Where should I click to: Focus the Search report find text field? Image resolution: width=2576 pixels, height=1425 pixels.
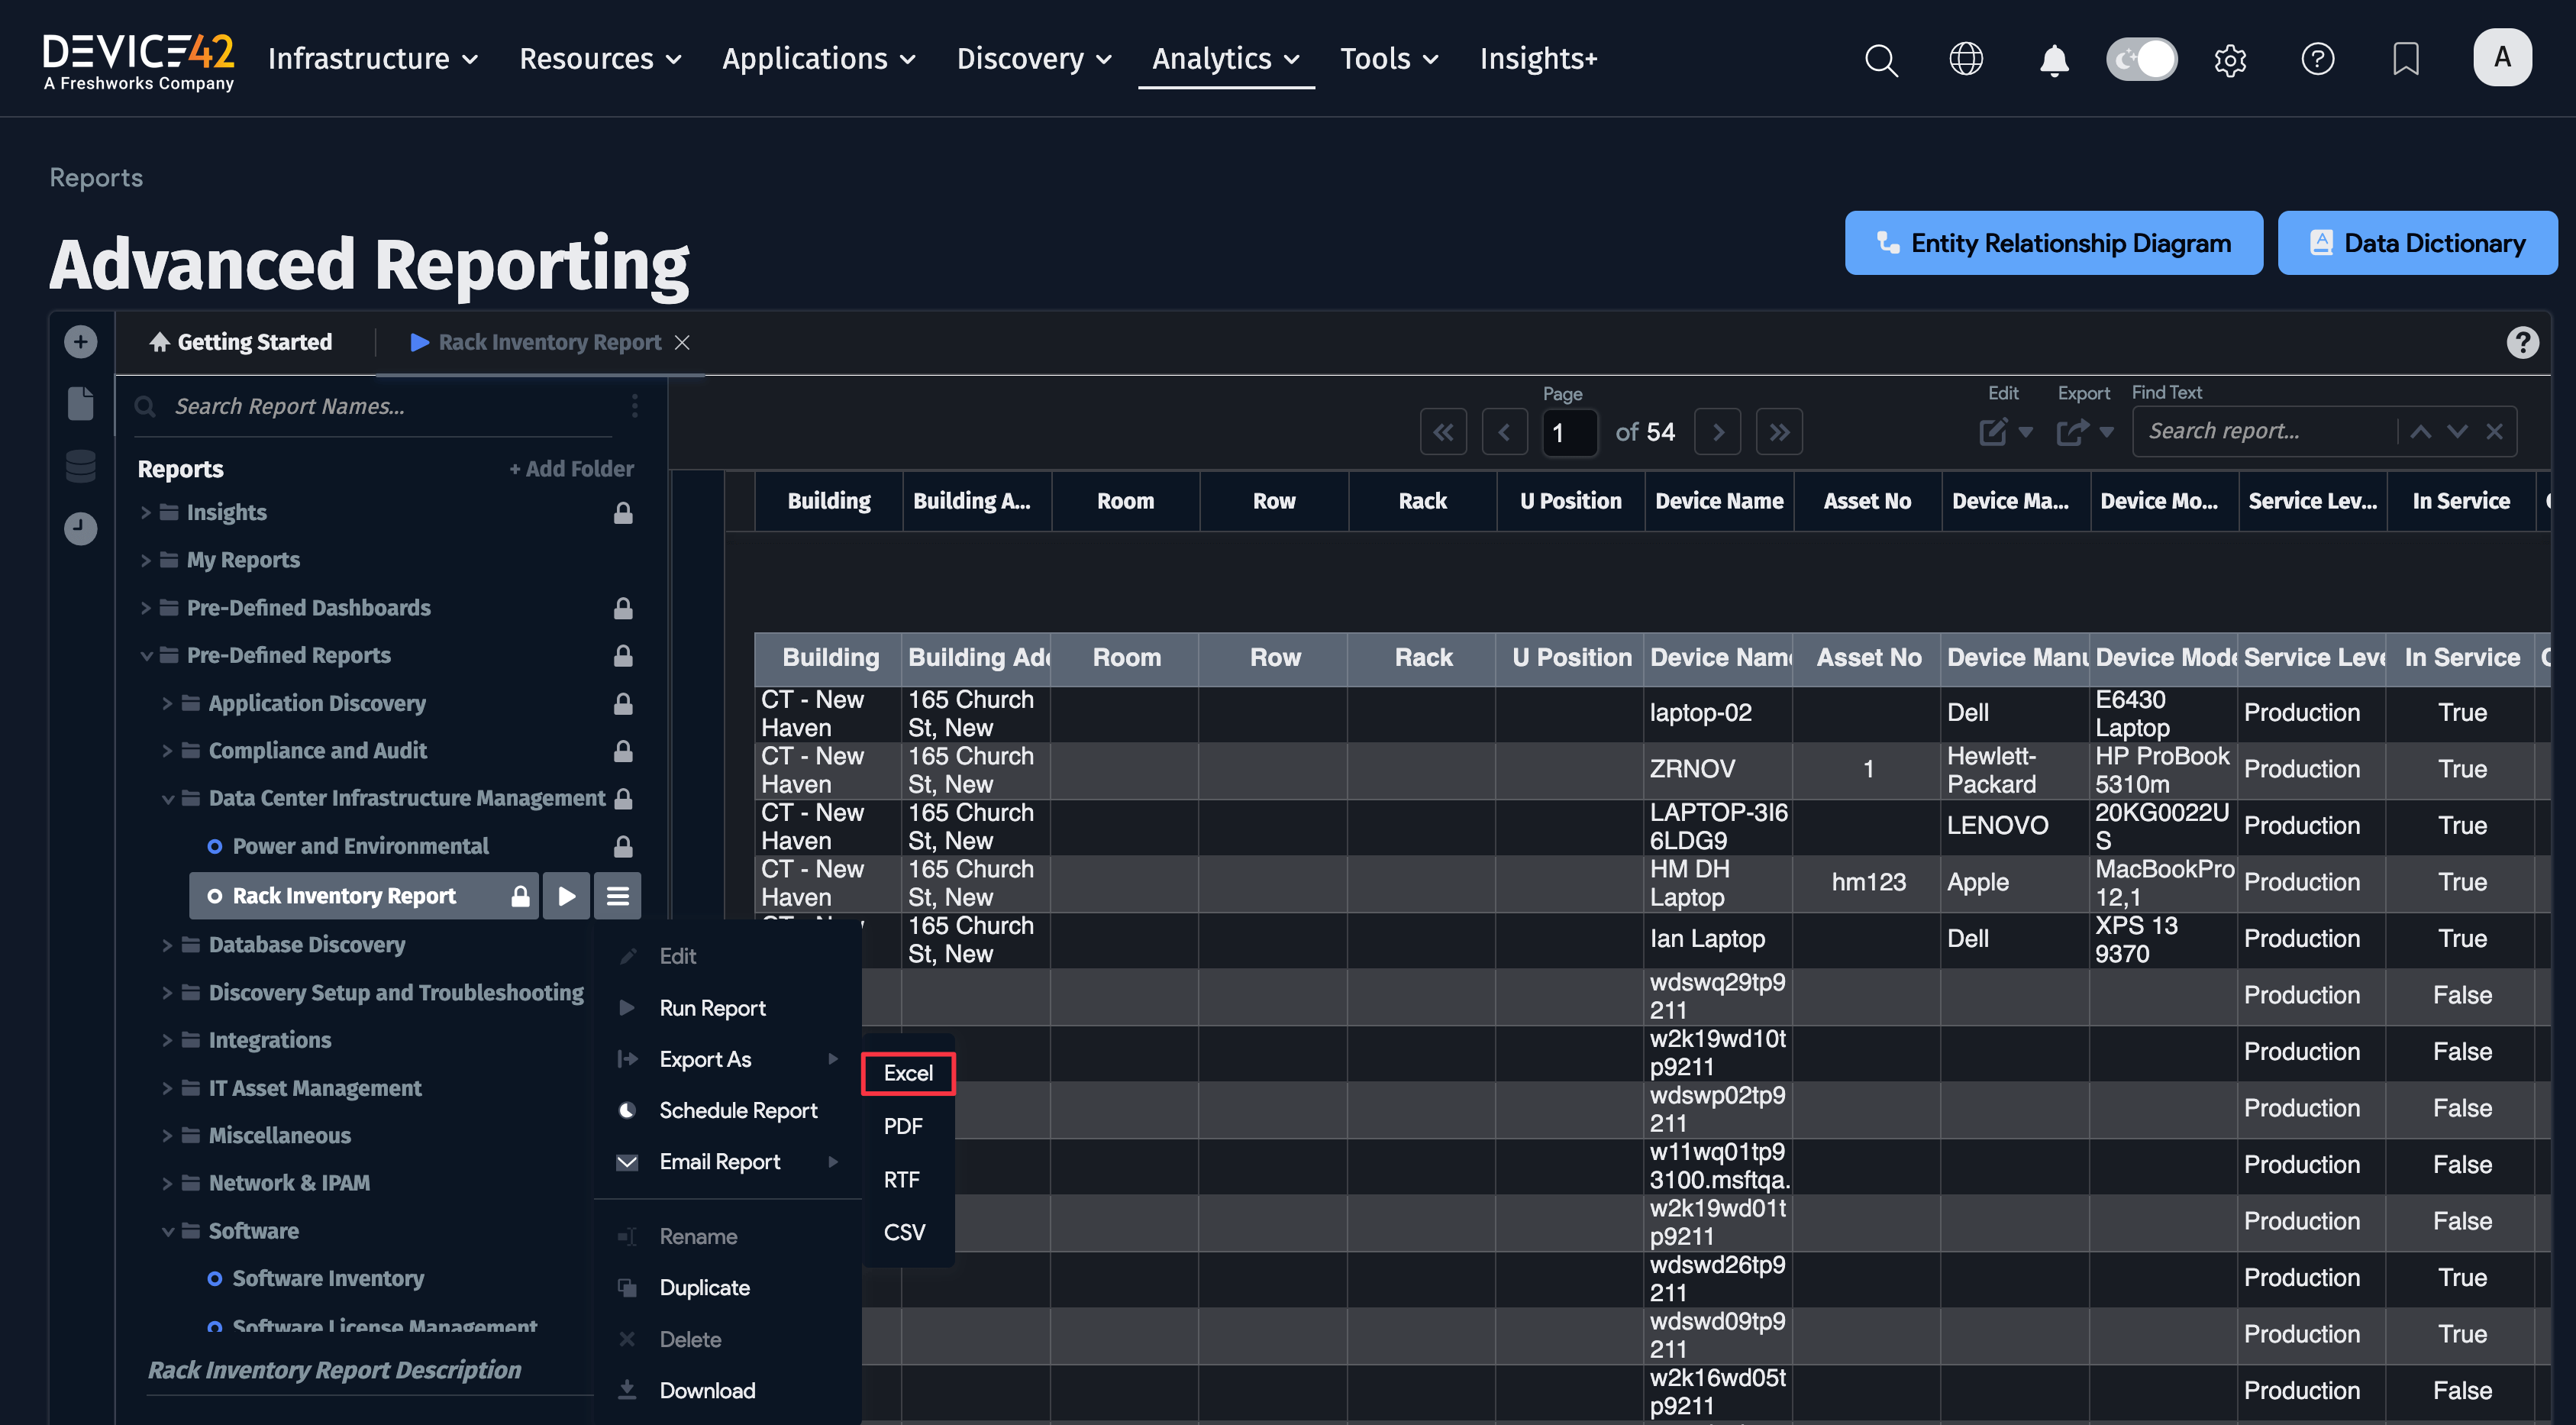2265,431
